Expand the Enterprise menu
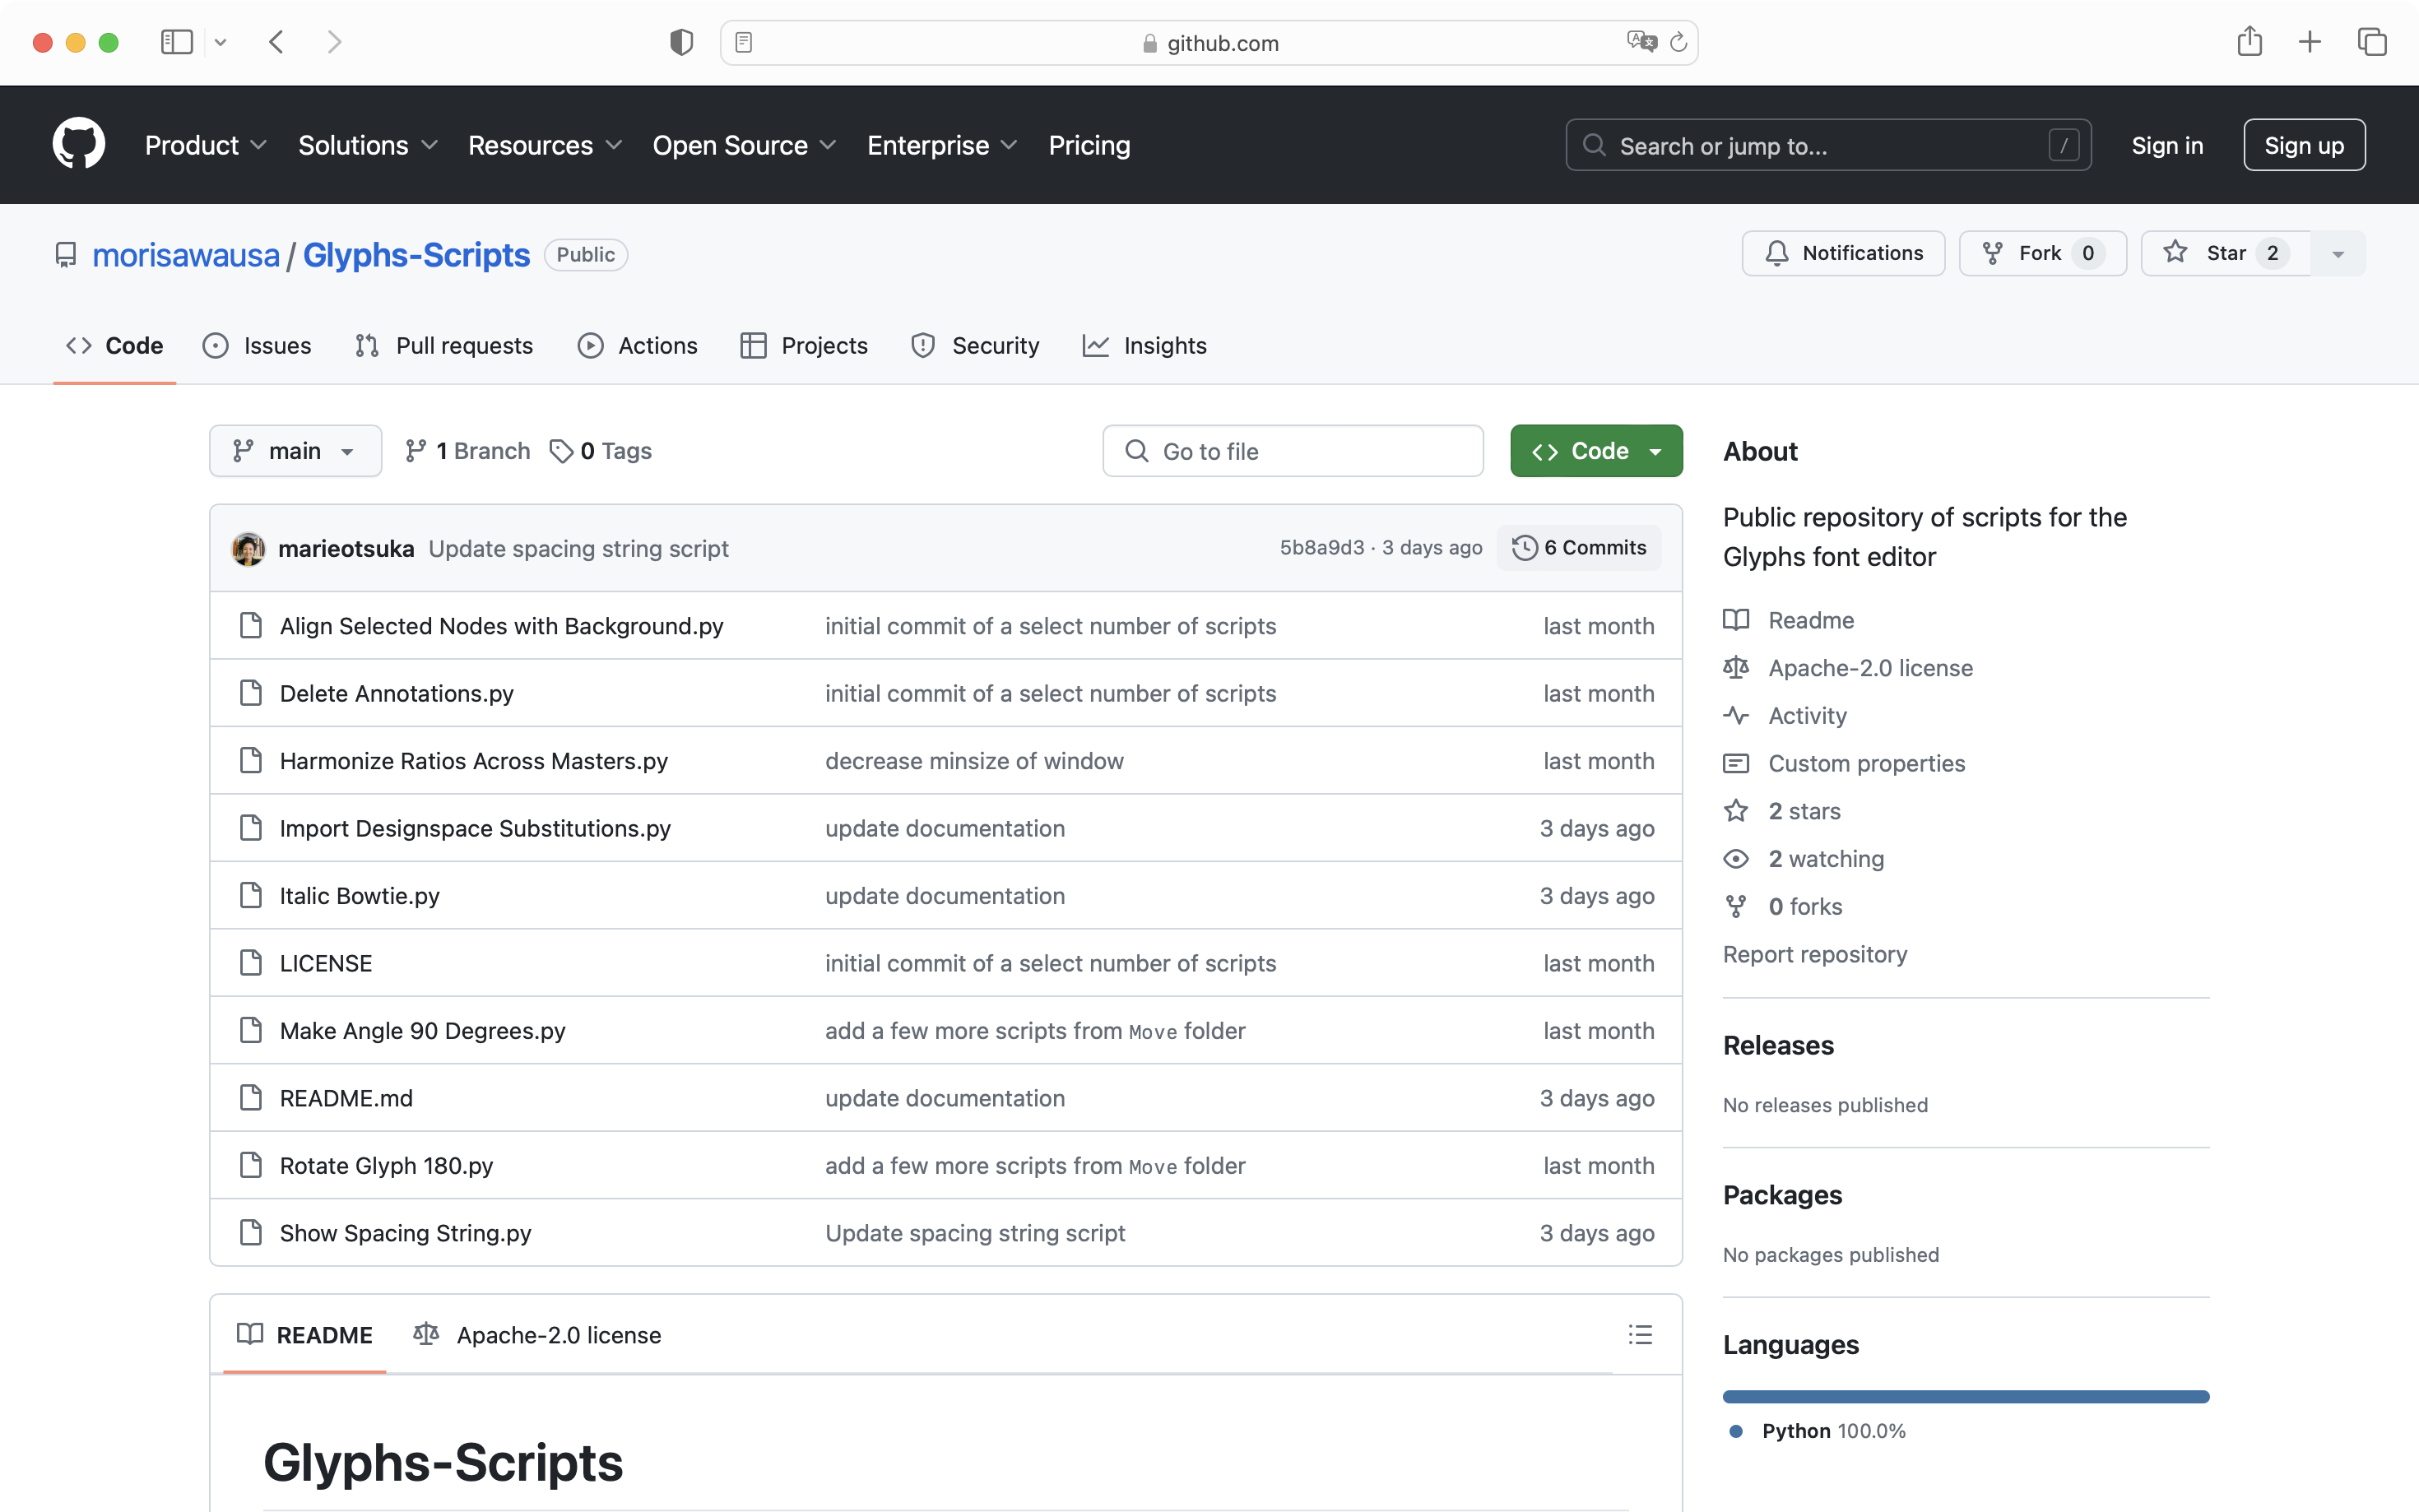Image resolution: width=2419 pixels, height=1512 pixels. tap(942, 145)
